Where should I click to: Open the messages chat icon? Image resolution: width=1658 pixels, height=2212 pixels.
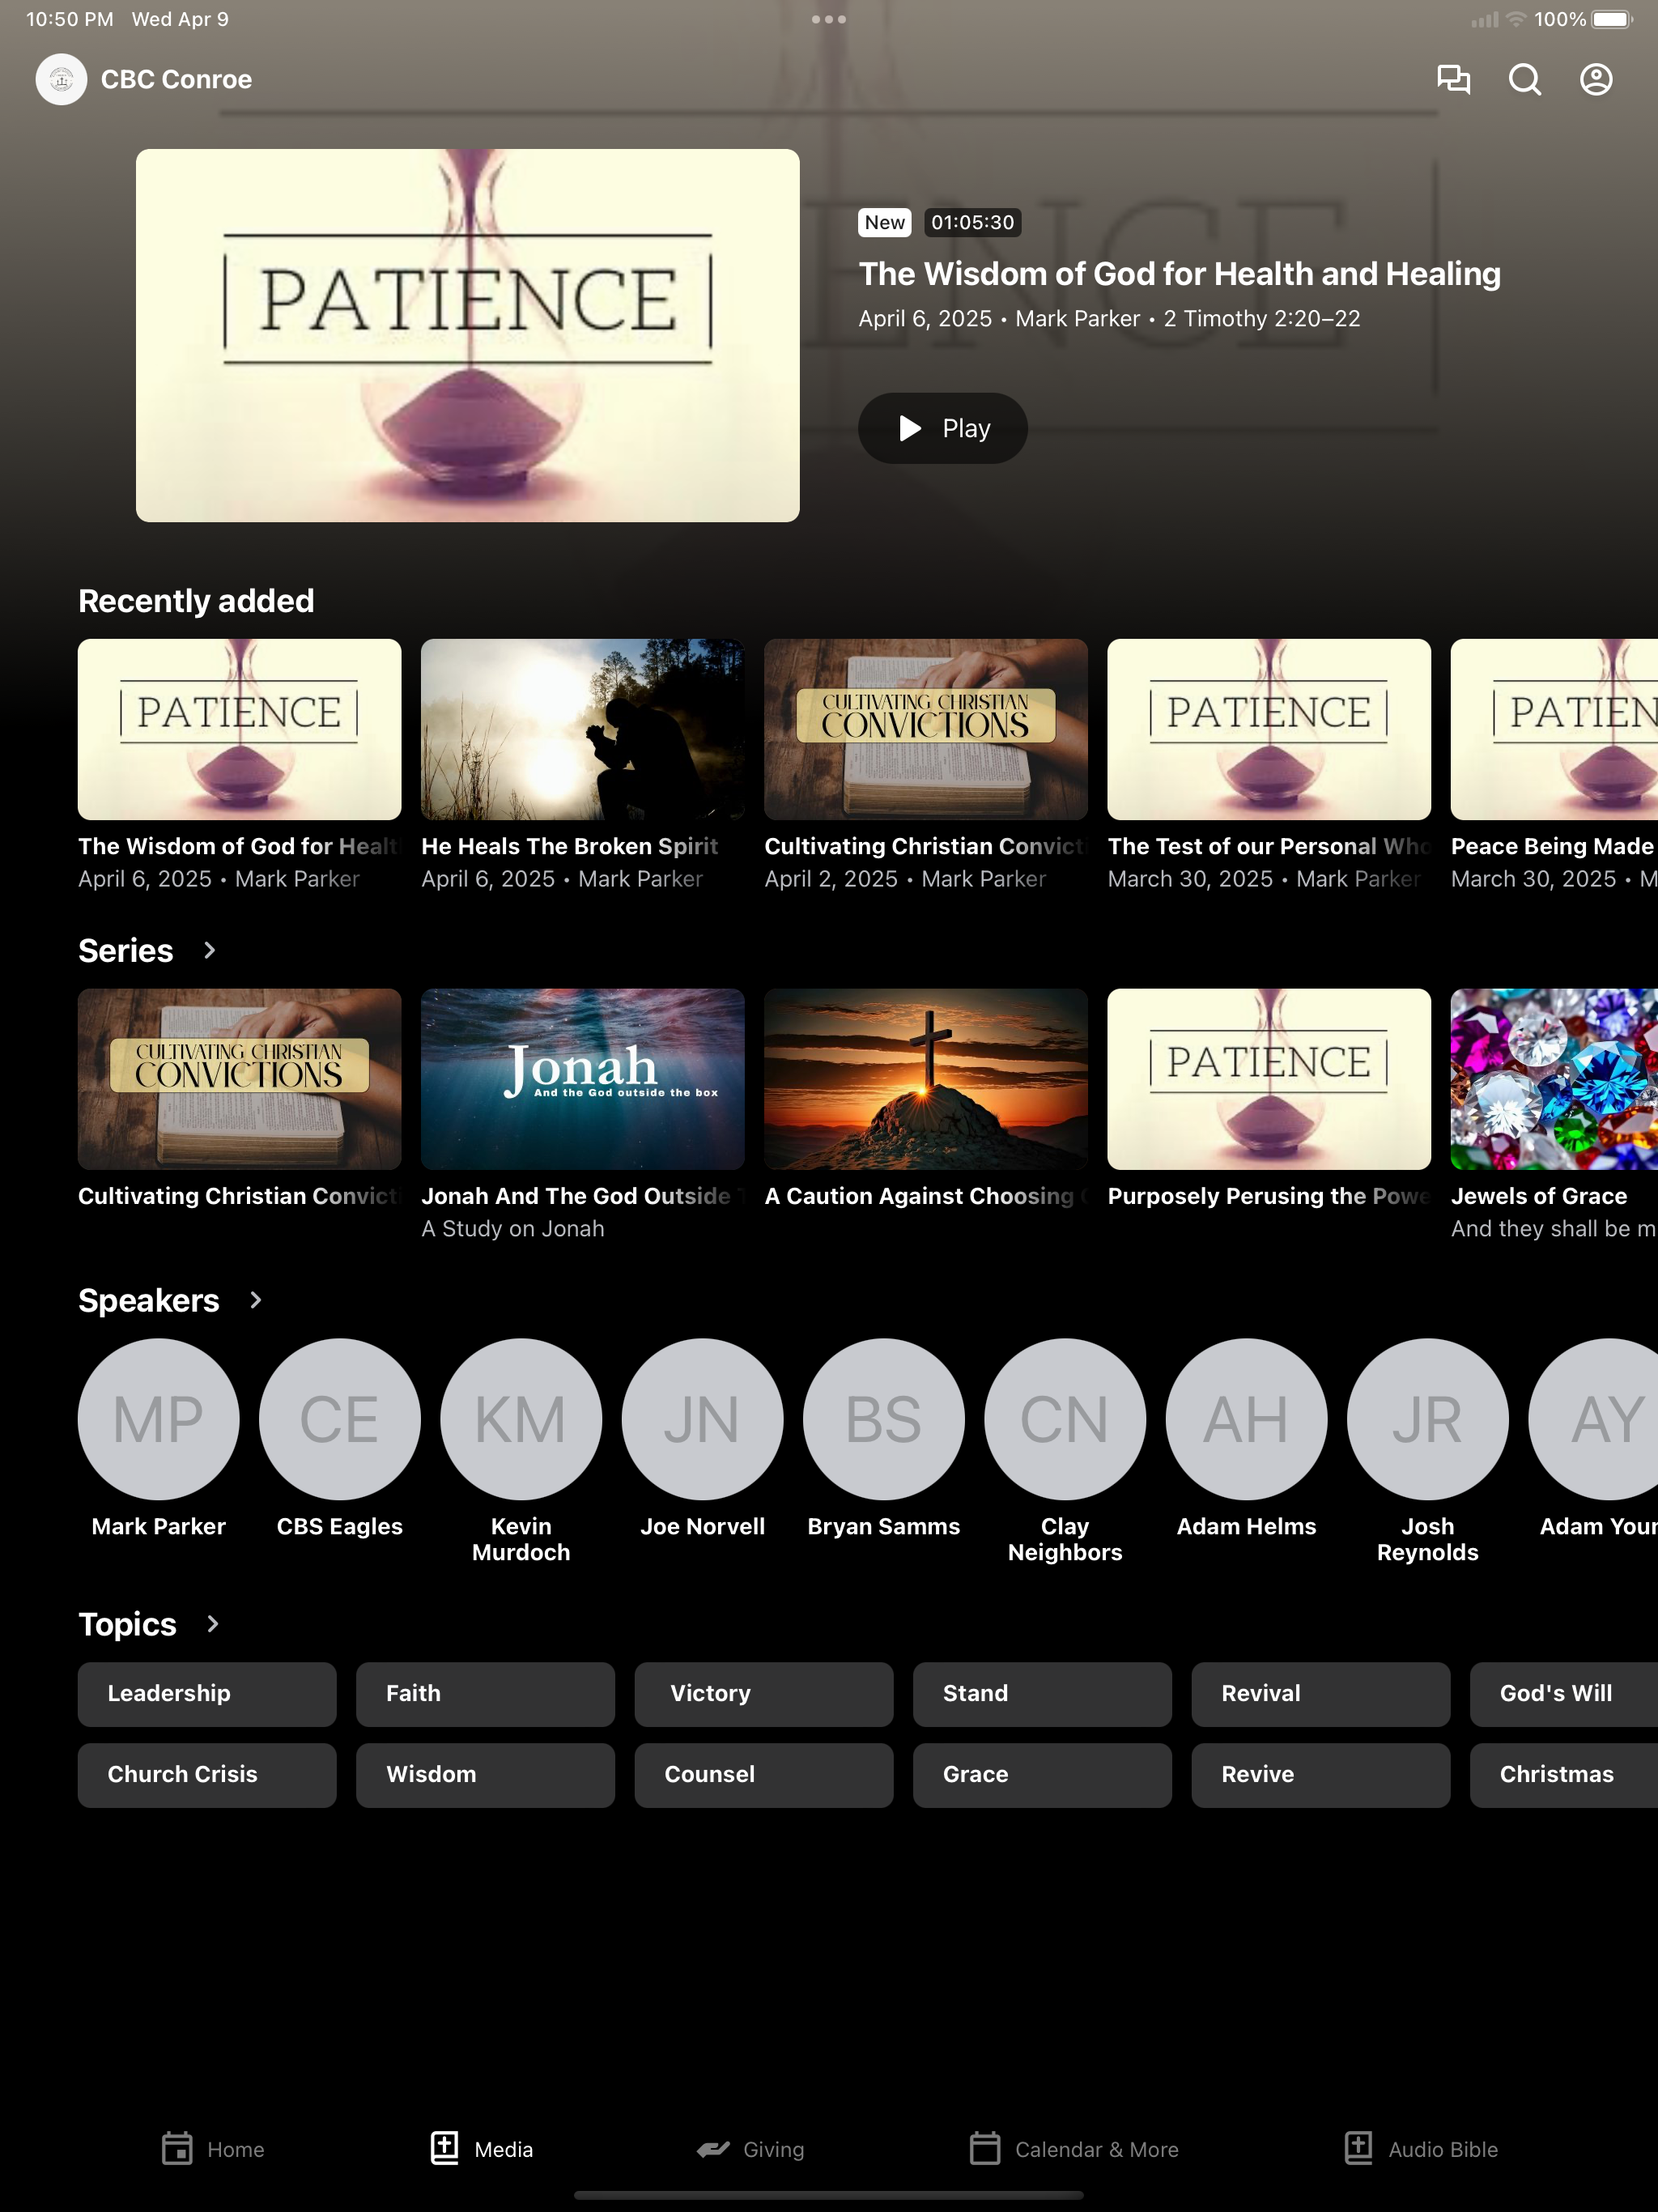tap(1453, 79)
